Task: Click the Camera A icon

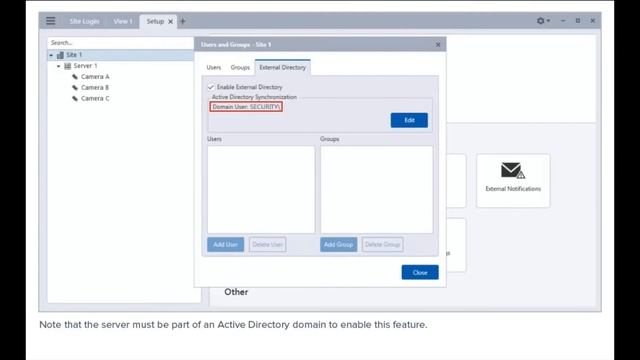Action: pyautogui.click(x=75, y=77)
